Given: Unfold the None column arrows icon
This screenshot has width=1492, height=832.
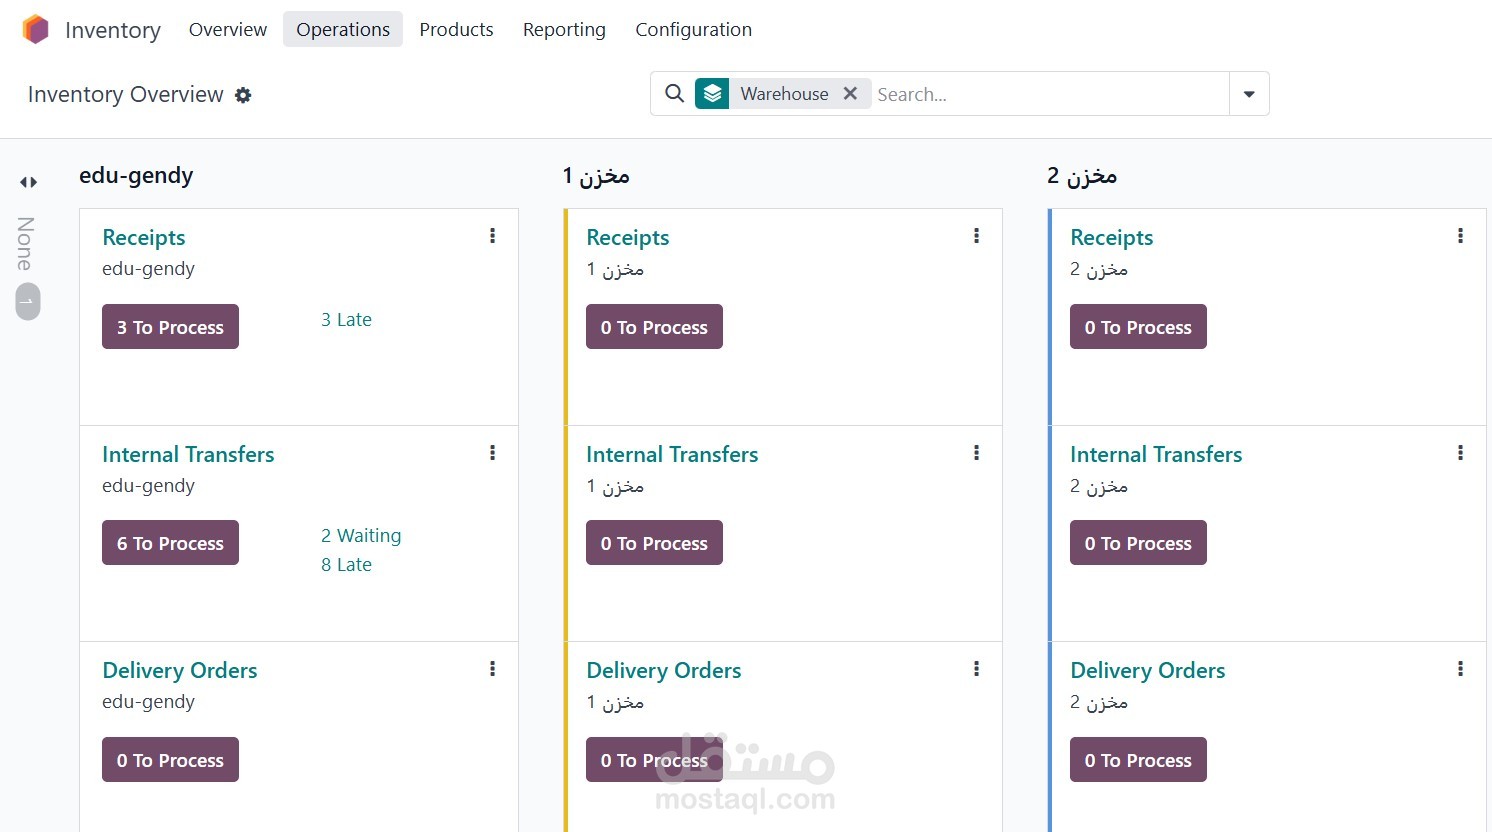Looking at the screenshot, I should tap(28, 182).
